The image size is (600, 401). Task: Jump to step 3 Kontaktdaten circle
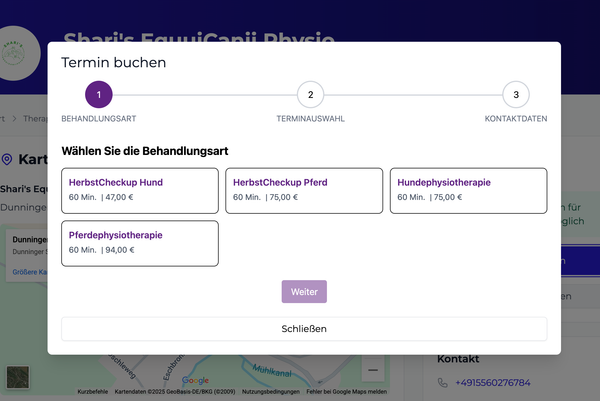tap(516, 95)
